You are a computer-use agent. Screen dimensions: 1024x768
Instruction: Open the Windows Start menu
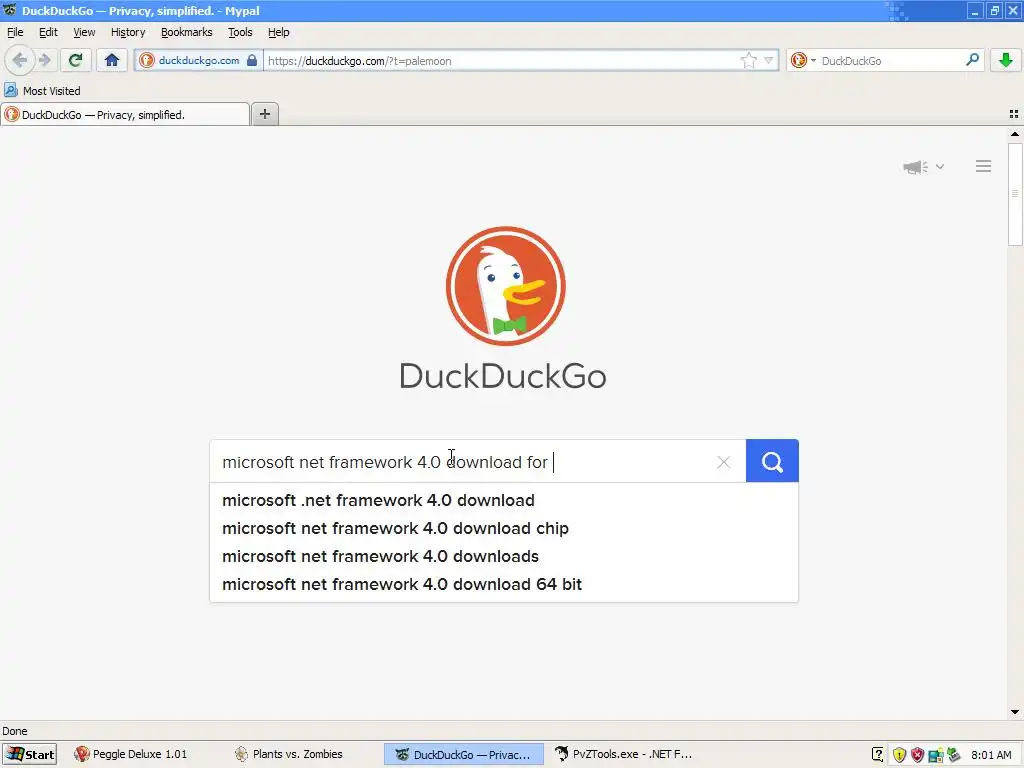(x=29, y=754)
